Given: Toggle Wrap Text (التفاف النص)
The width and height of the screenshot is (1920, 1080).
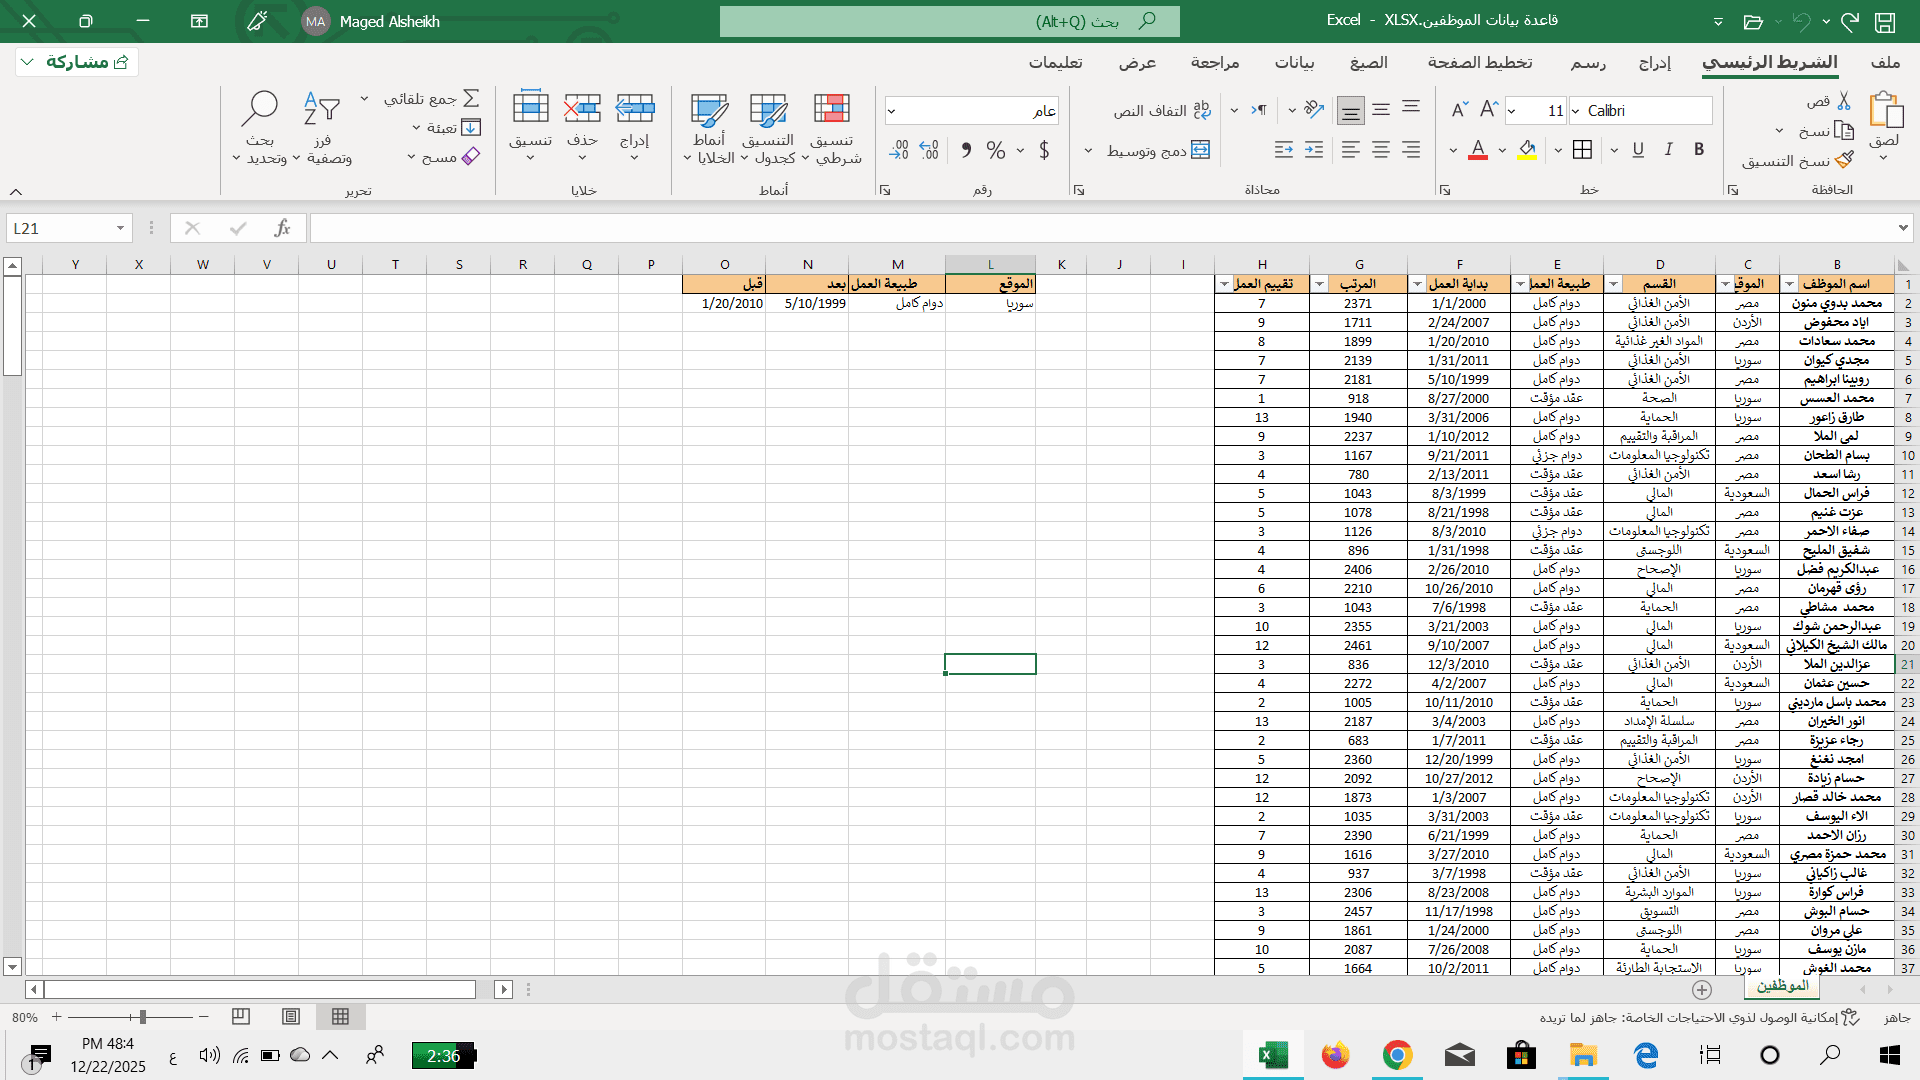Looking at the screenshot, I should point(1162,111).
